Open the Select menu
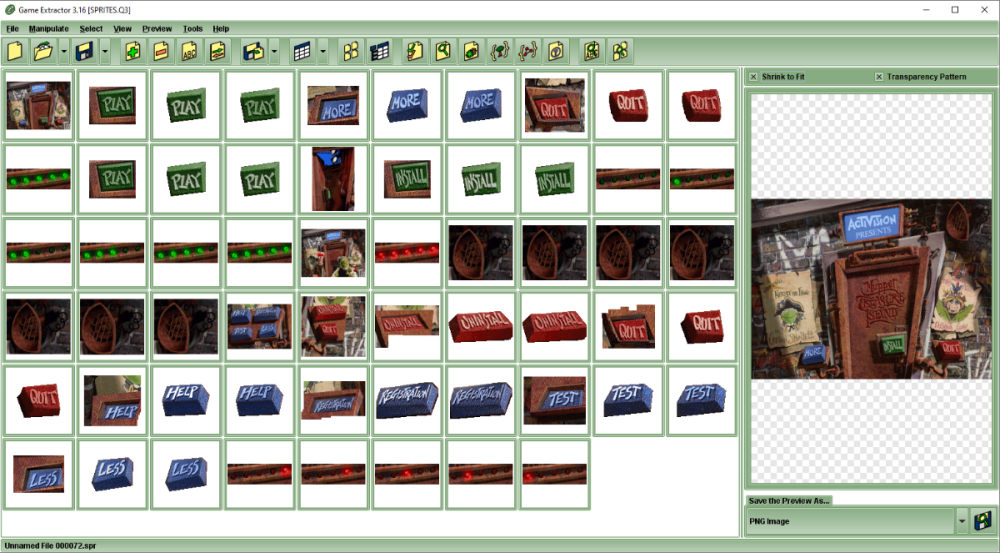 [91, 29]
